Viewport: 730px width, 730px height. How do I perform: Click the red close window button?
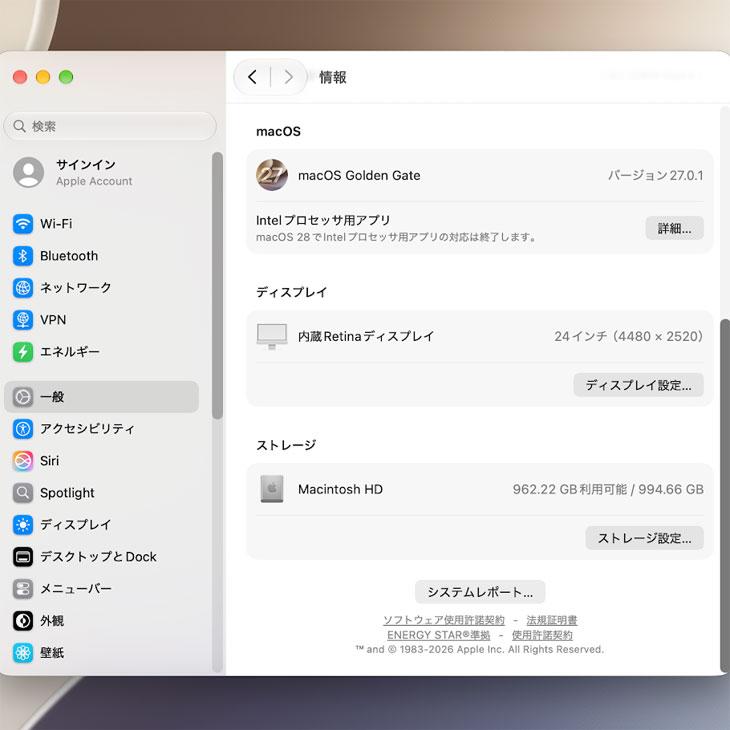pos(20,77)
